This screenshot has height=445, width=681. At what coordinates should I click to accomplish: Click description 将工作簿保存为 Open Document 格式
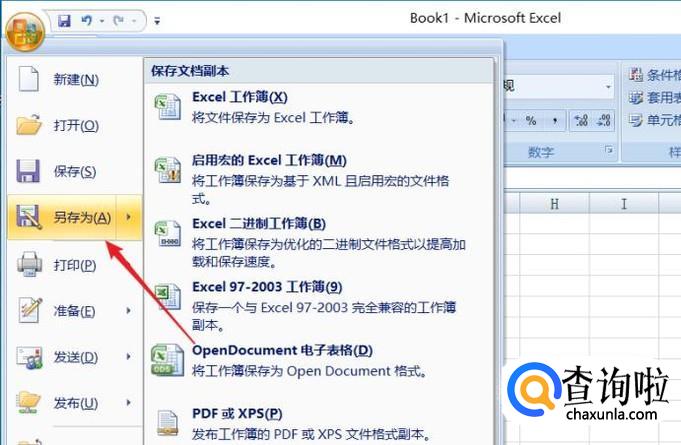pyautogui.click(x=311, y=371)
